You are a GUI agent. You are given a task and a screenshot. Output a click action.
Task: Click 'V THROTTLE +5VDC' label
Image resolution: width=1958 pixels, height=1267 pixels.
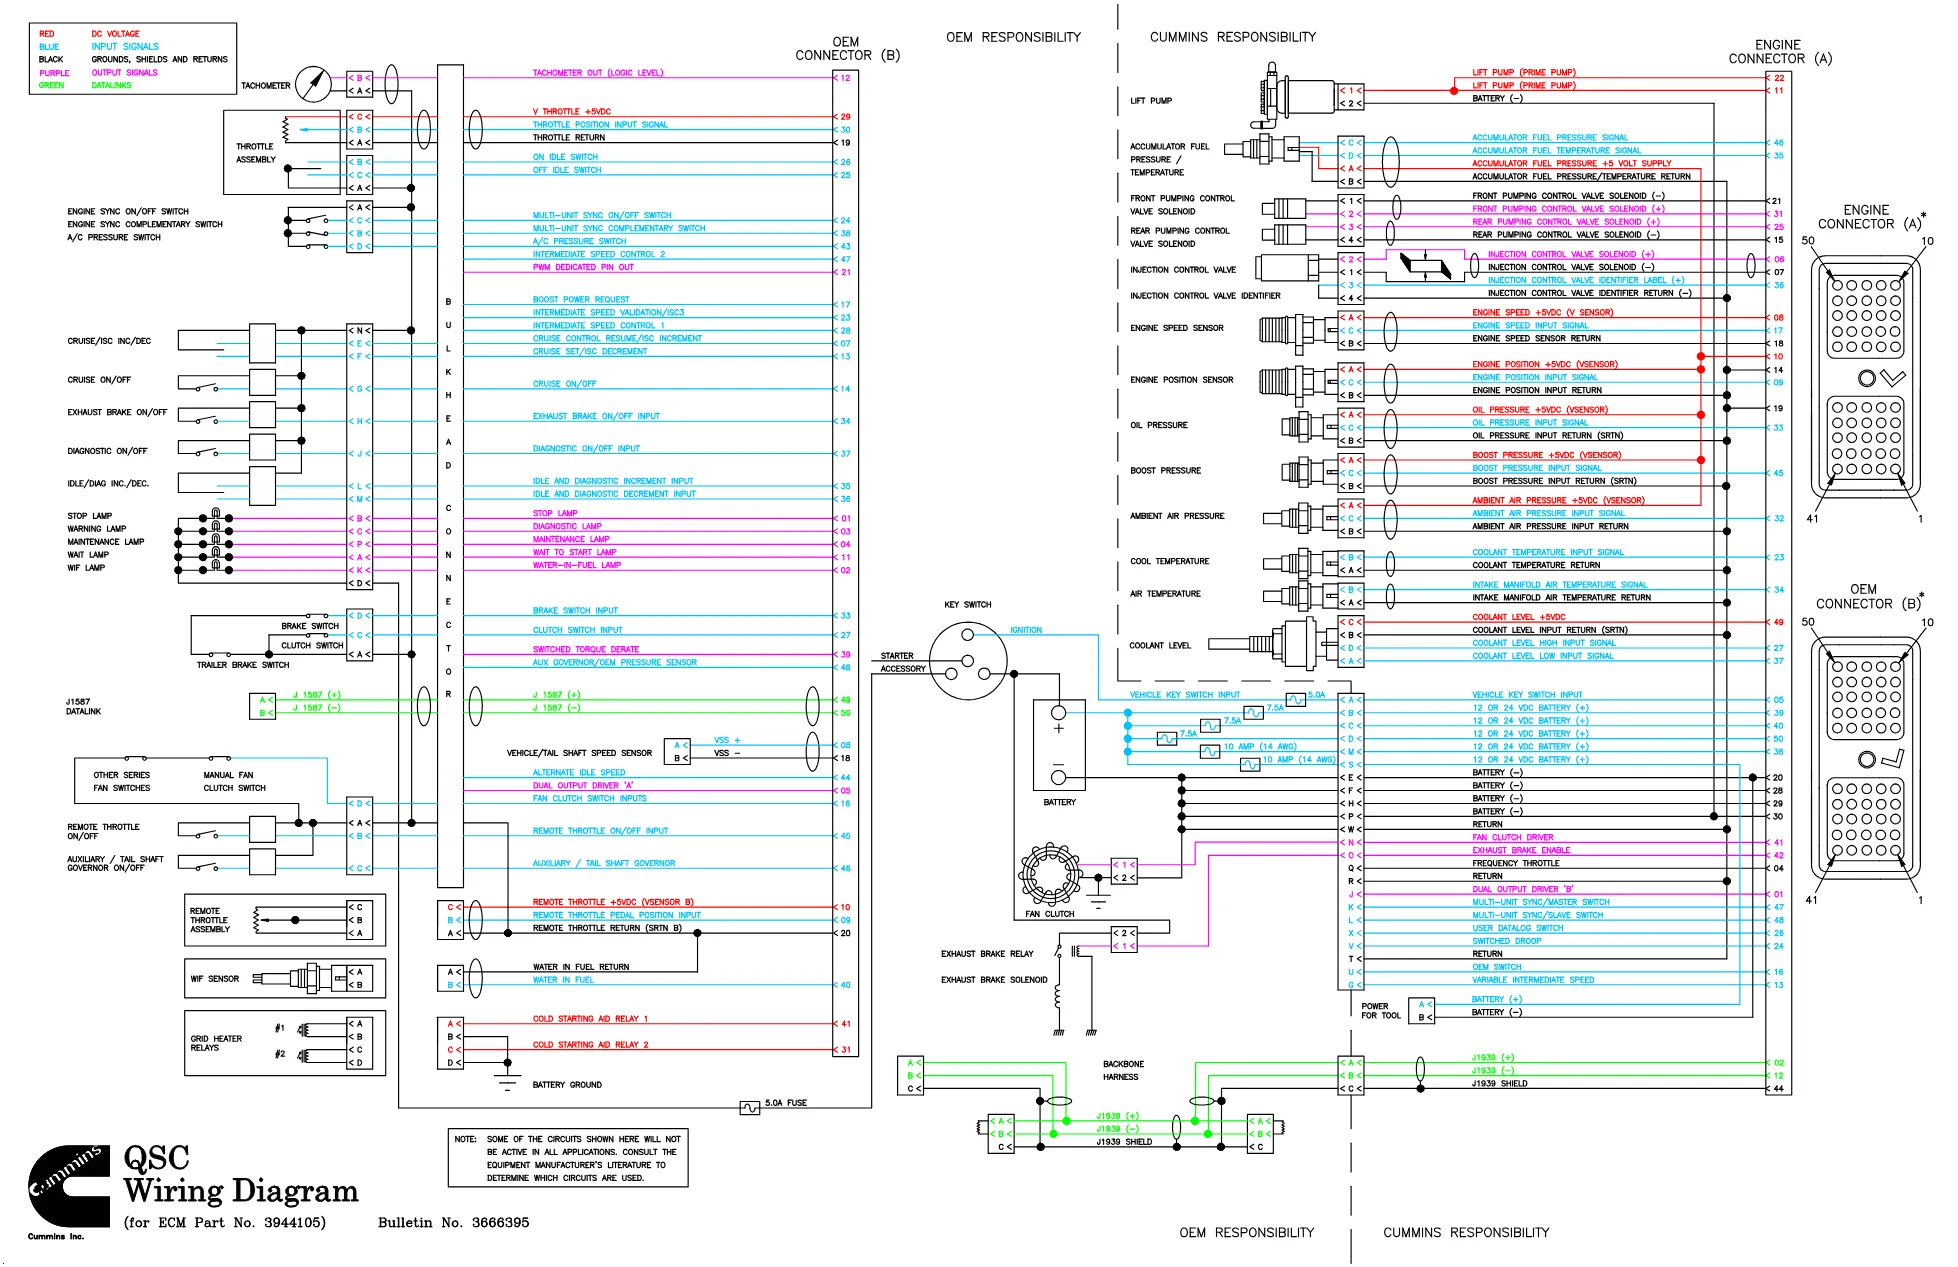[x=571, y=112]
